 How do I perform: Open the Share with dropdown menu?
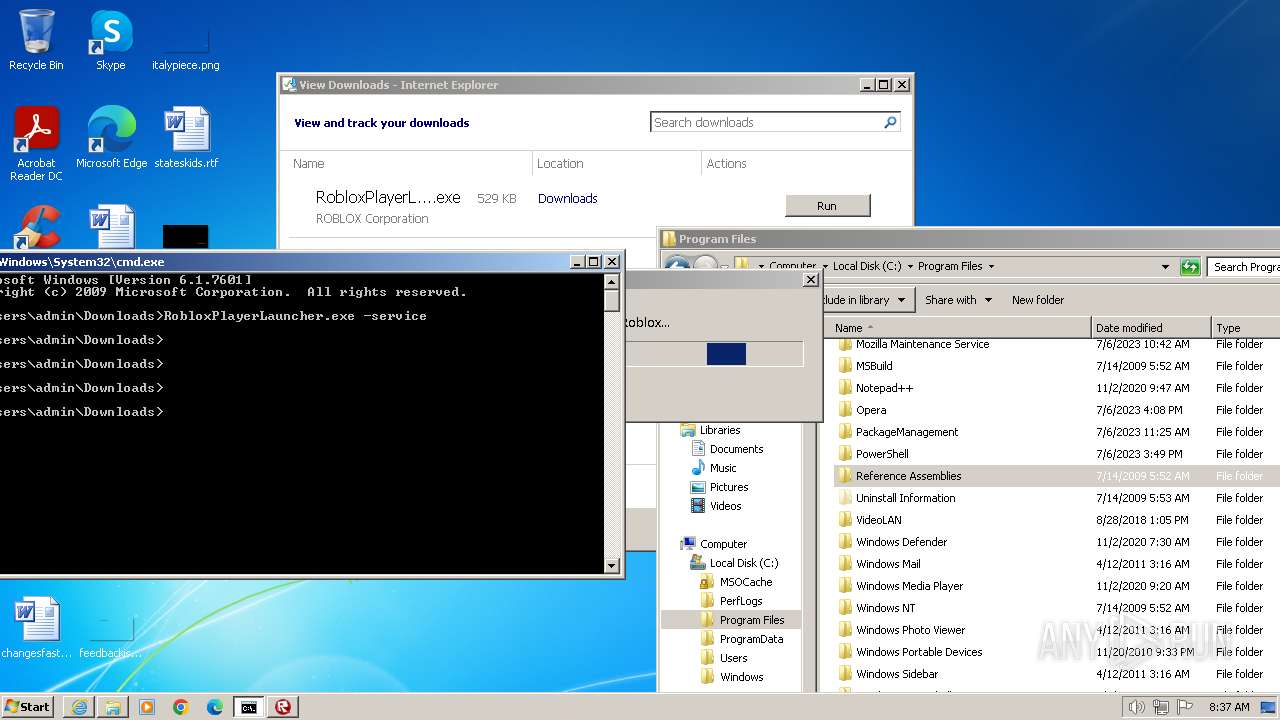(x=958, y=300)
